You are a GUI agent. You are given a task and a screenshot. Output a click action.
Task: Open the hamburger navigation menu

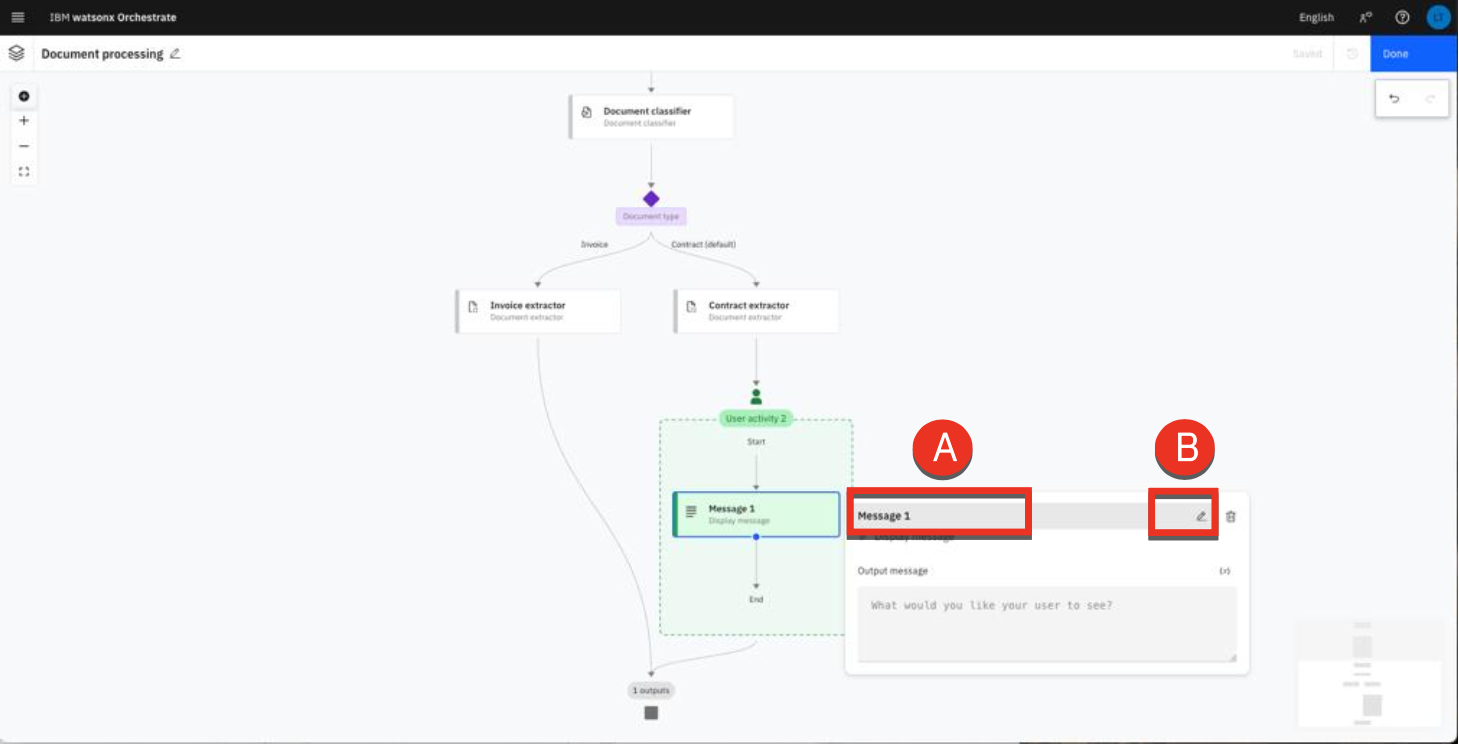pyautogui.click(x=17, y=17)
